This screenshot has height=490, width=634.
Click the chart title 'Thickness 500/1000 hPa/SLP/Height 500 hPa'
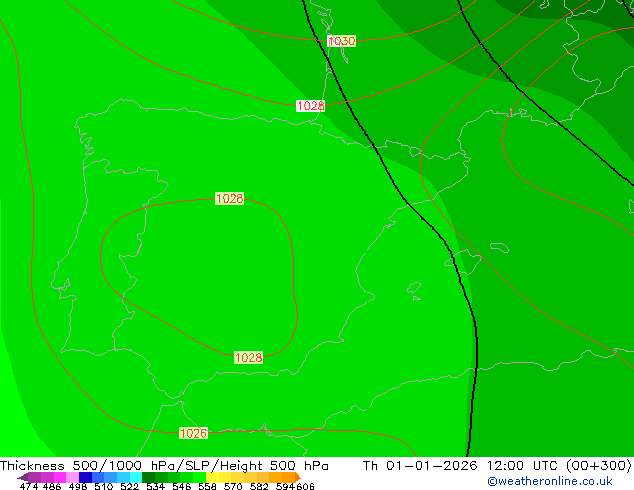tap(164, 466)
